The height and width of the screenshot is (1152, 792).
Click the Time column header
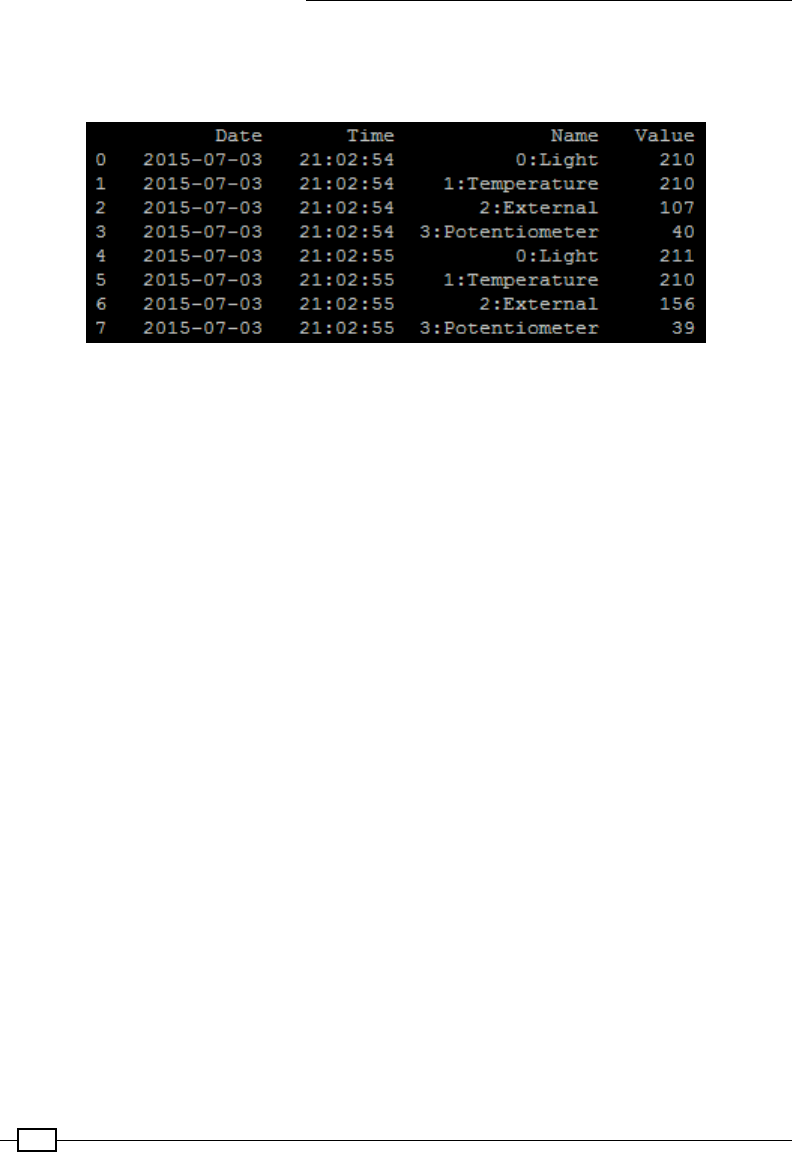[x=370, y=136]
